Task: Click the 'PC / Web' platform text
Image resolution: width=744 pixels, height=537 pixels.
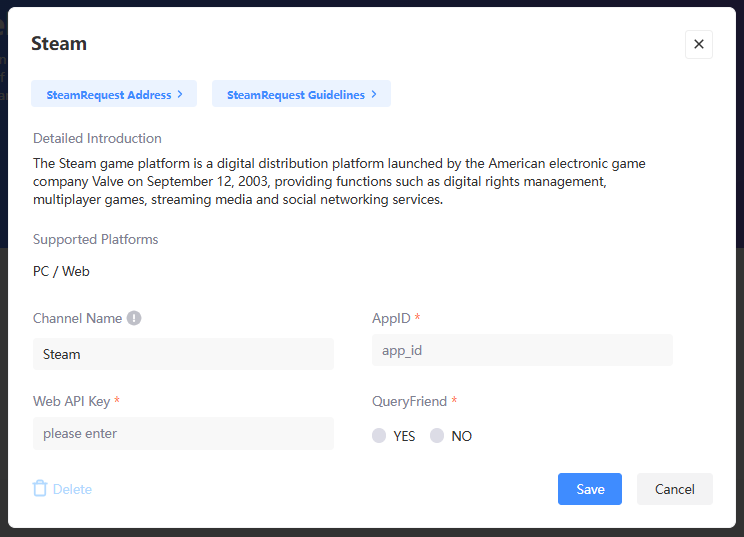Action: click(x=61, y=271)
